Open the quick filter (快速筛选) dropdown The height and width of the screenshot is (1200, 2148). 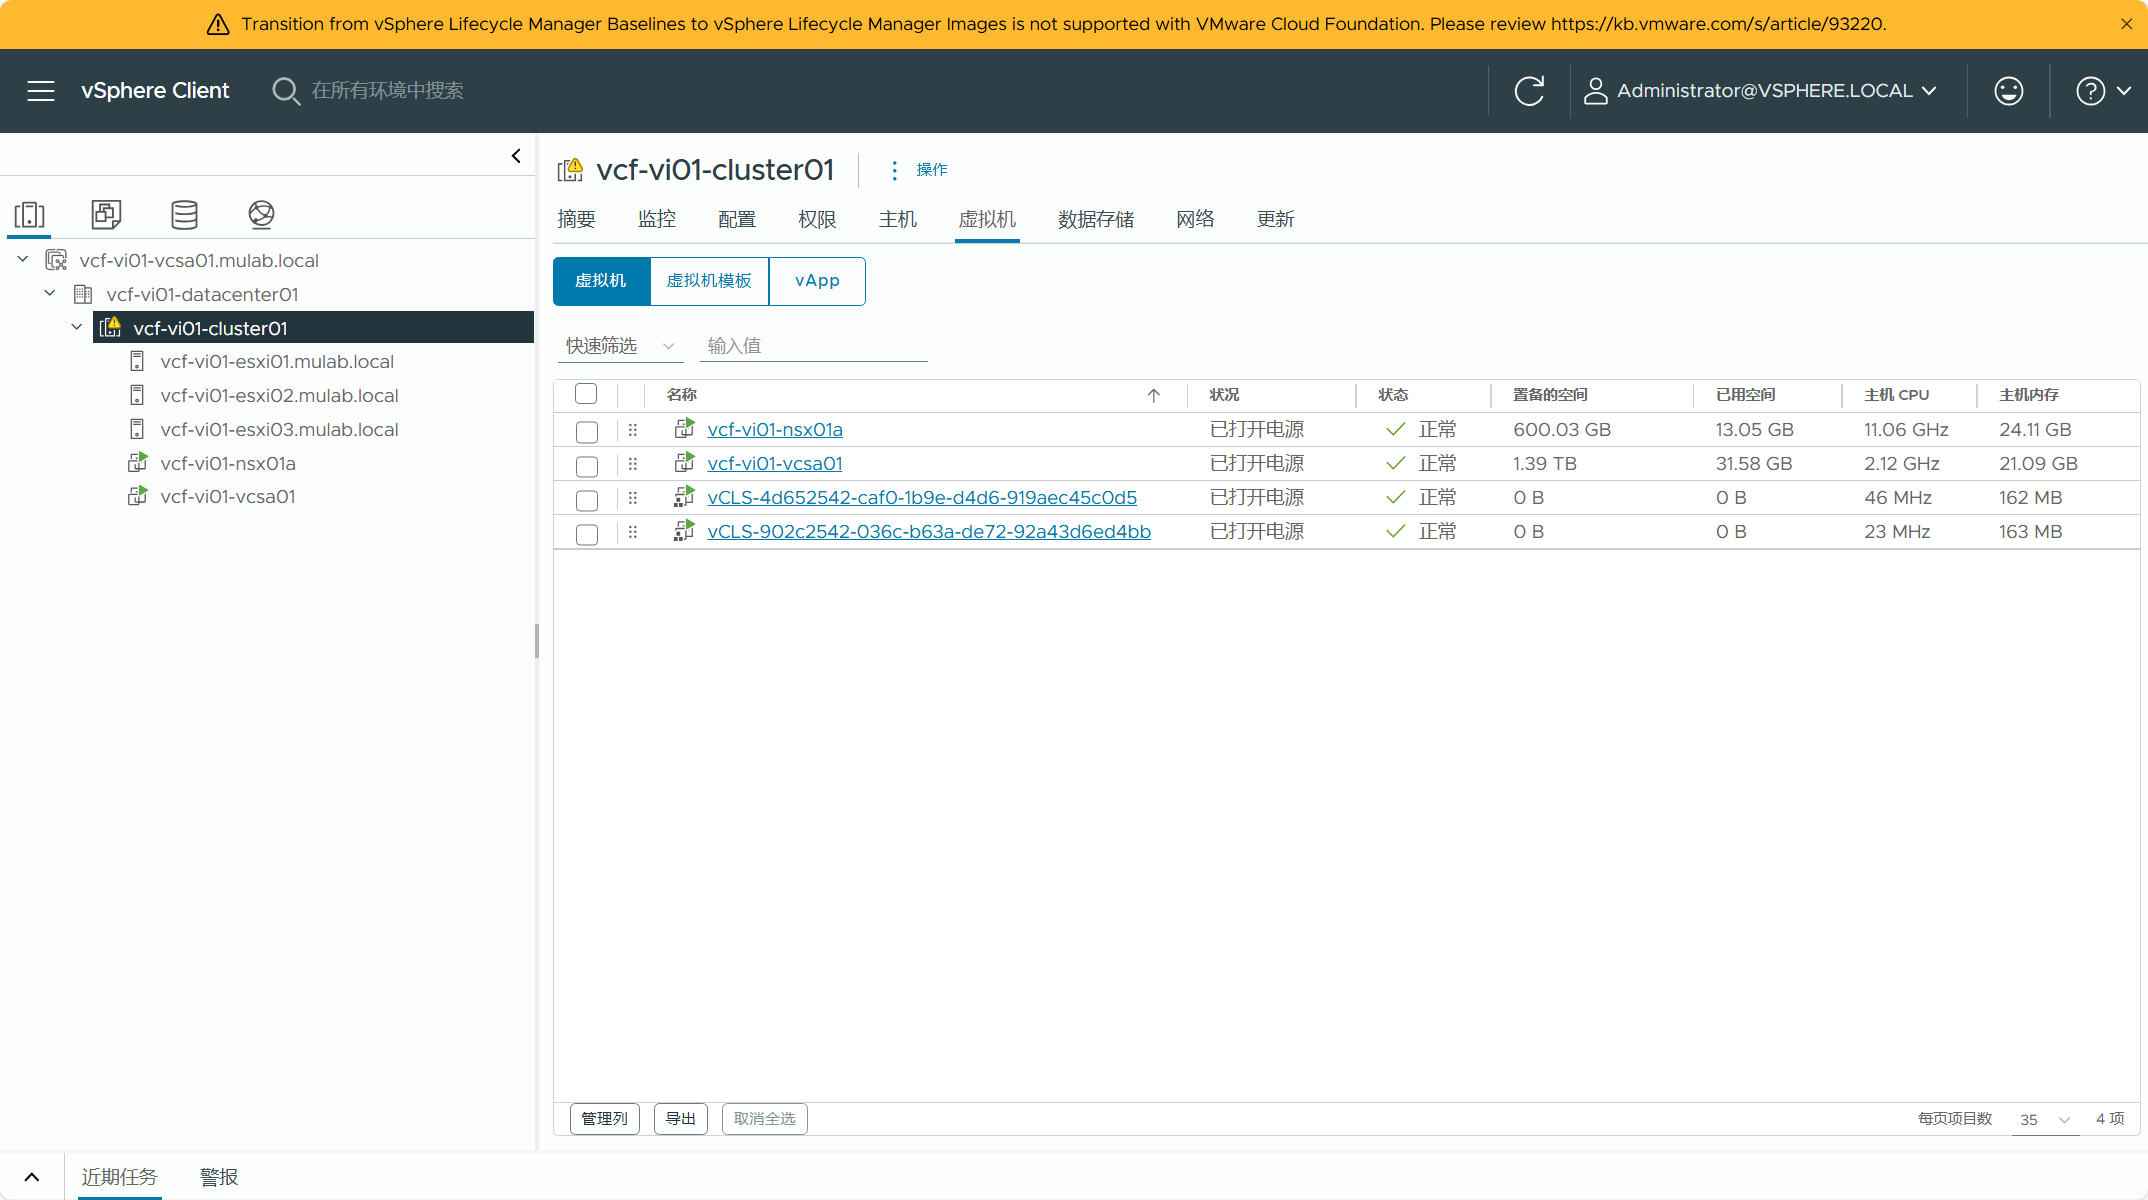(619, 346)
